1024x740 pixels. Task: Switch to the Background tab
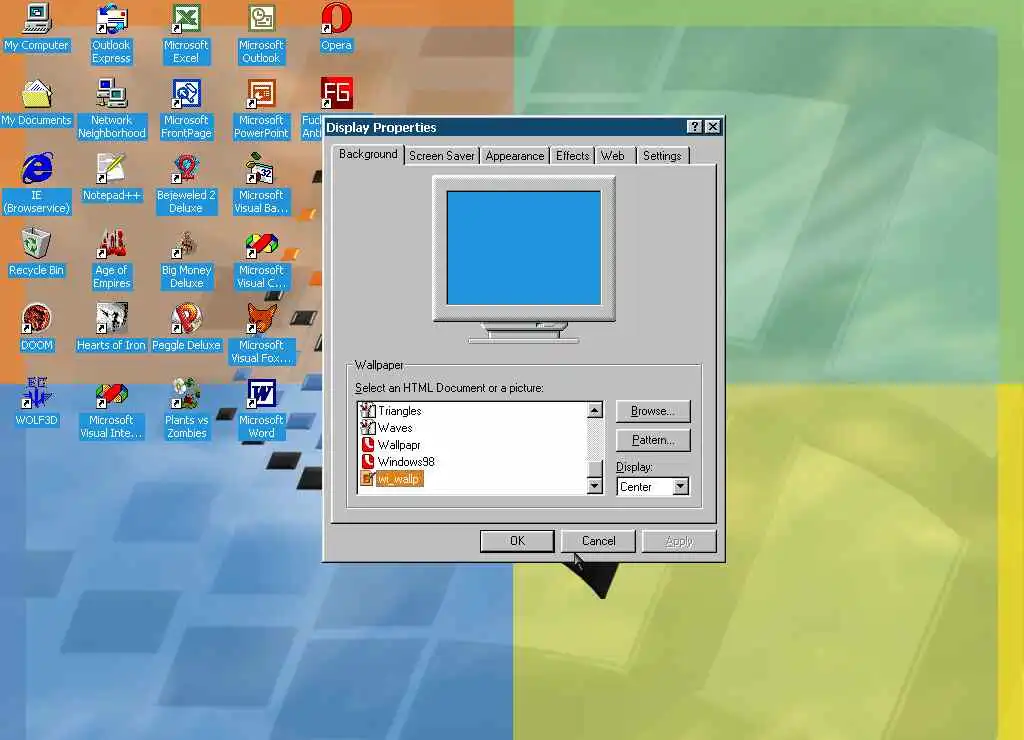(x=368, y=154)
